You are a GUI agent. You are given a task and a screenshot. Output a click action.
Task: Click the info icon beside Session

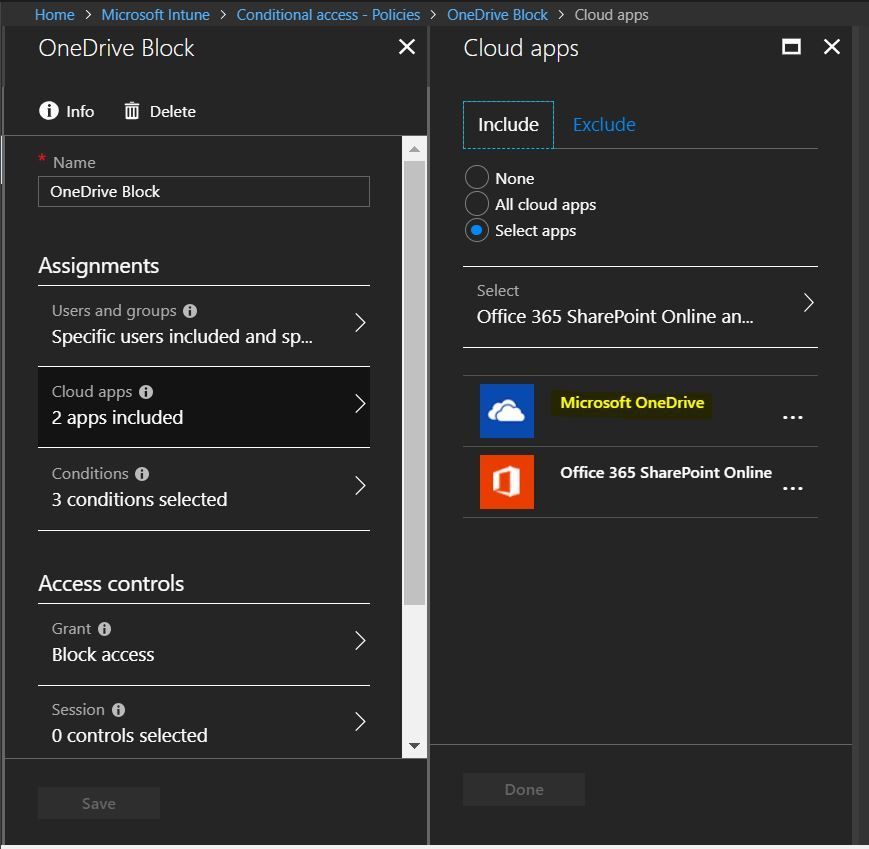[x=118, y=710]
